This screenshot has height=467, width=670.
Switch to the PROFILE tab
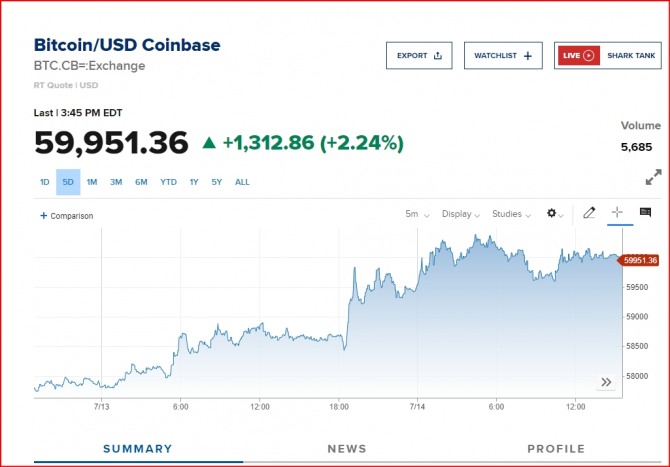[556, 449]
